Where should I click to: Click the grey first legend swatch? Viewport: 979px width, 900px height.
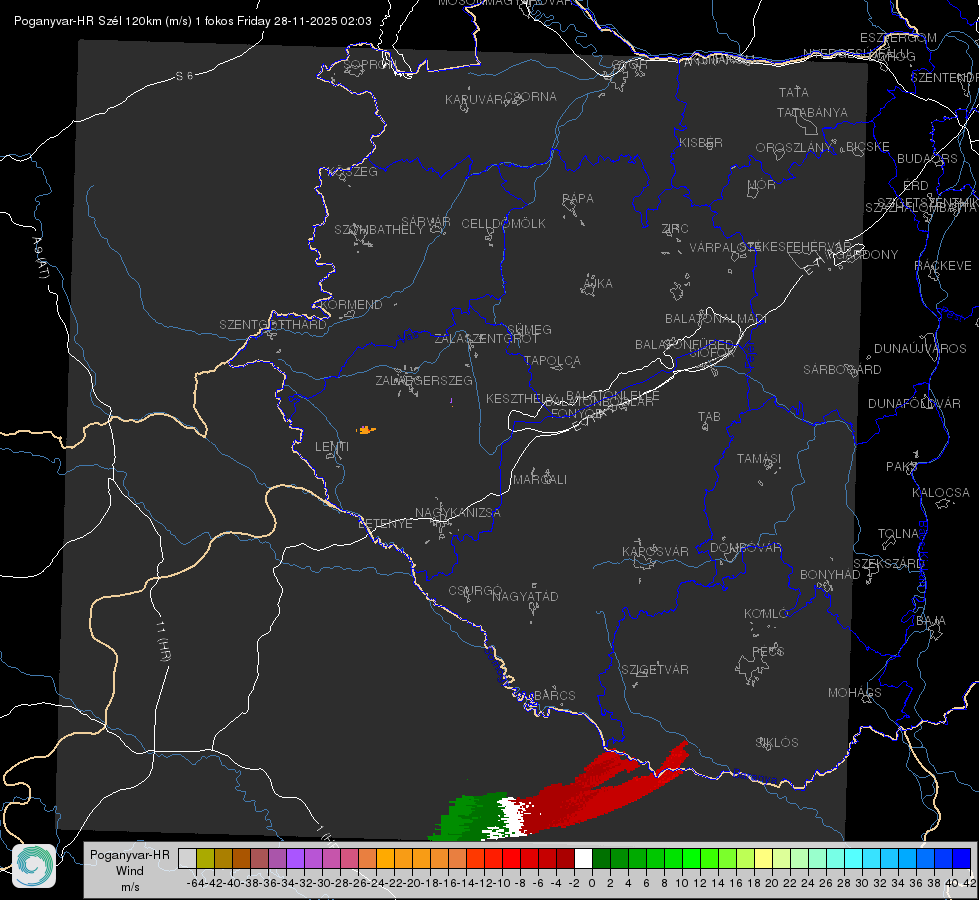(187, 858)
